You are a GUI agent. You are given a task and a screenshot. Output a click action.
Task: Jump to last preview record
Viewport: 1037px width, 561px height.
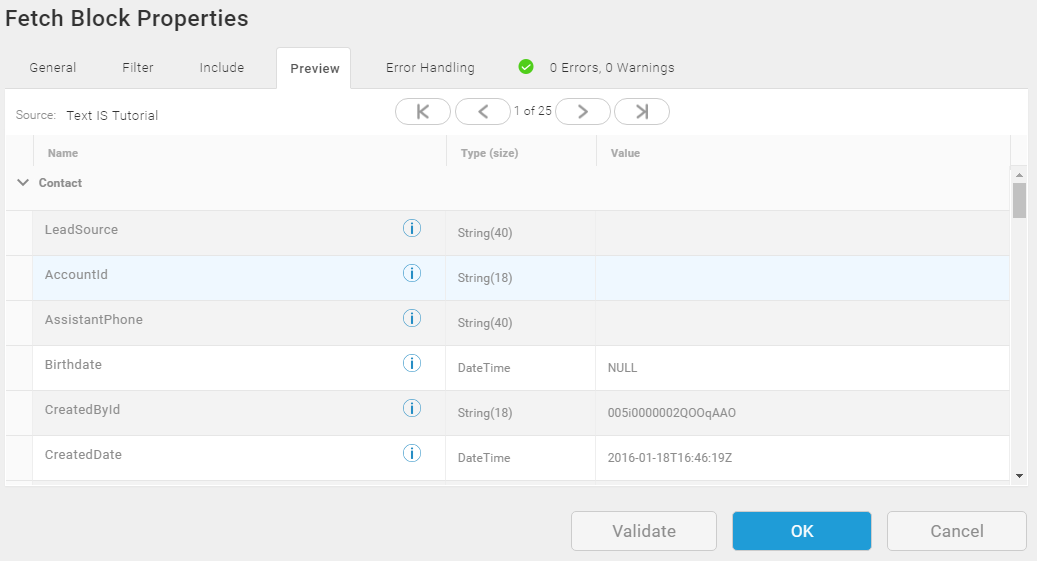click(642, 112)
